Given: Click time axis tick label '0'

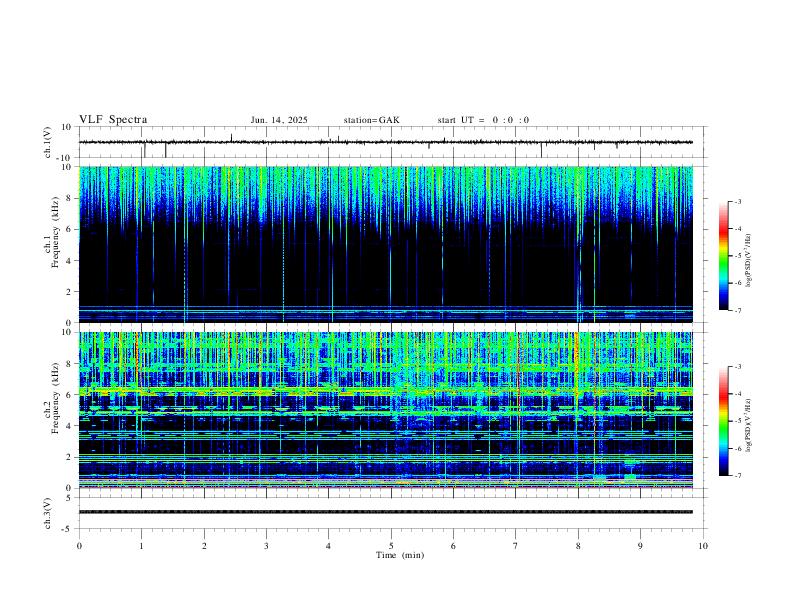Looking at the screenshot, I should click(x=79, y=546).
